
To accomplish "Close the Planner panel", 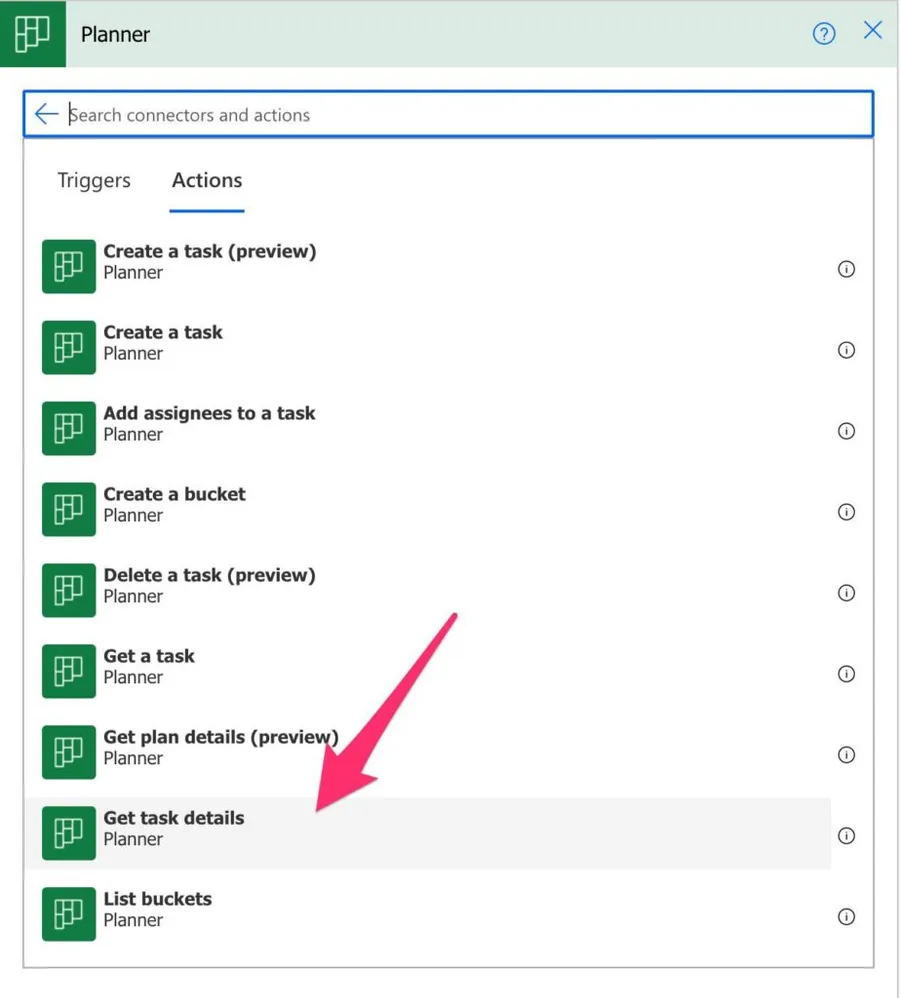I will 872,31.
